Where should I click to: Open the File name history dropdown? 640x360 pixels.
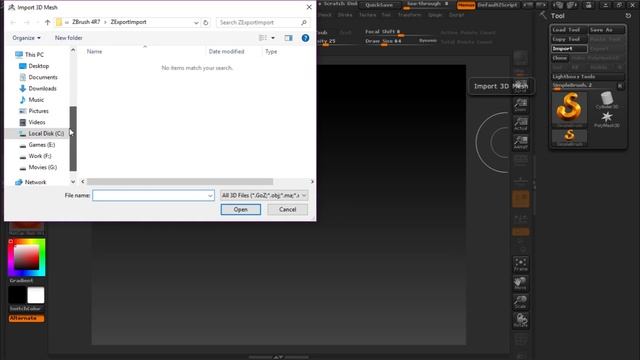[x=210, y=196]
